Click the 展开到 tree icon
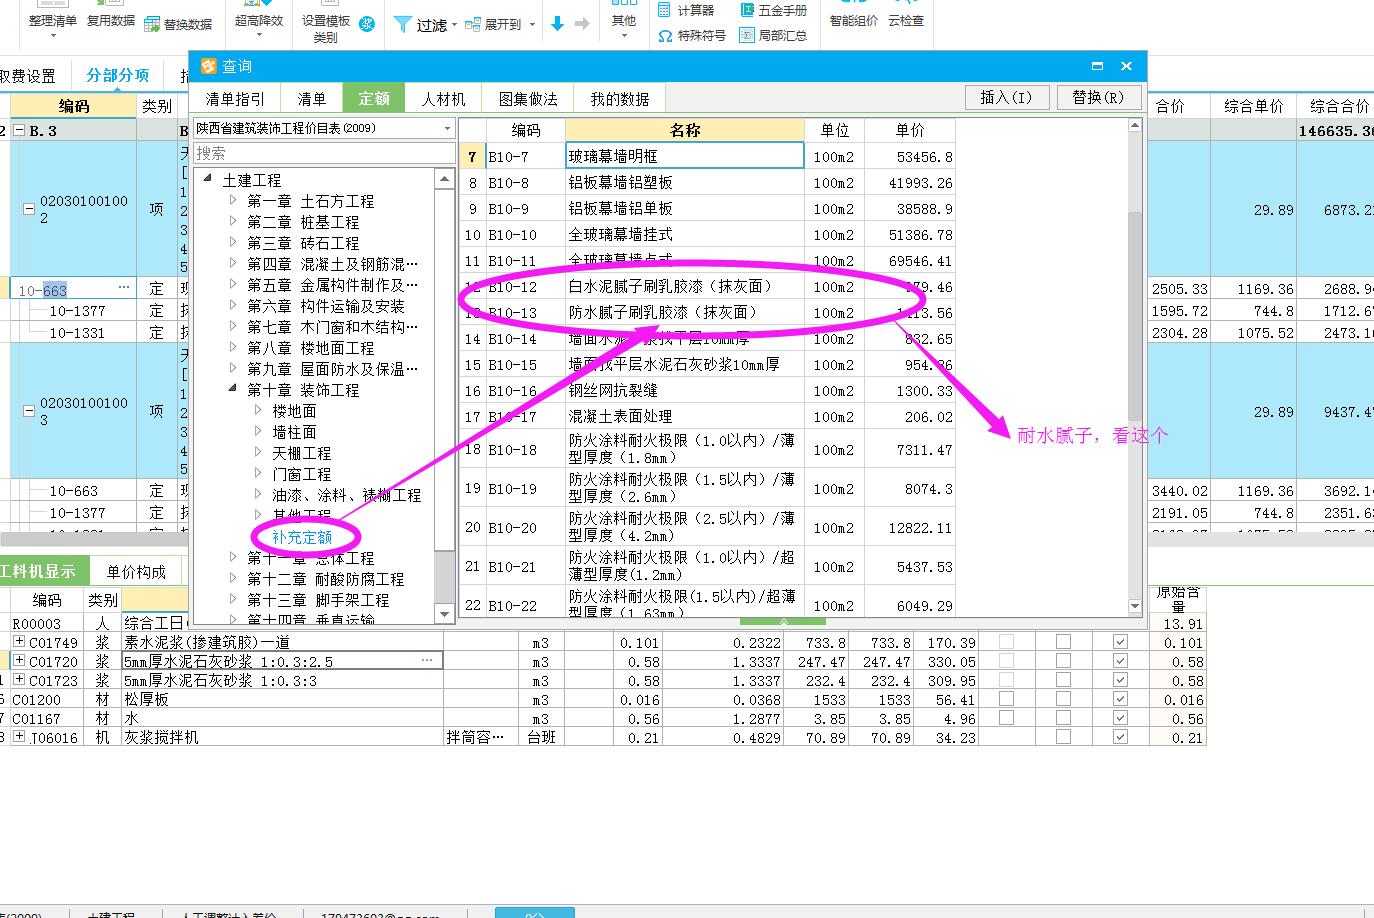This screenshot has height=918, width=1374. 473,24
